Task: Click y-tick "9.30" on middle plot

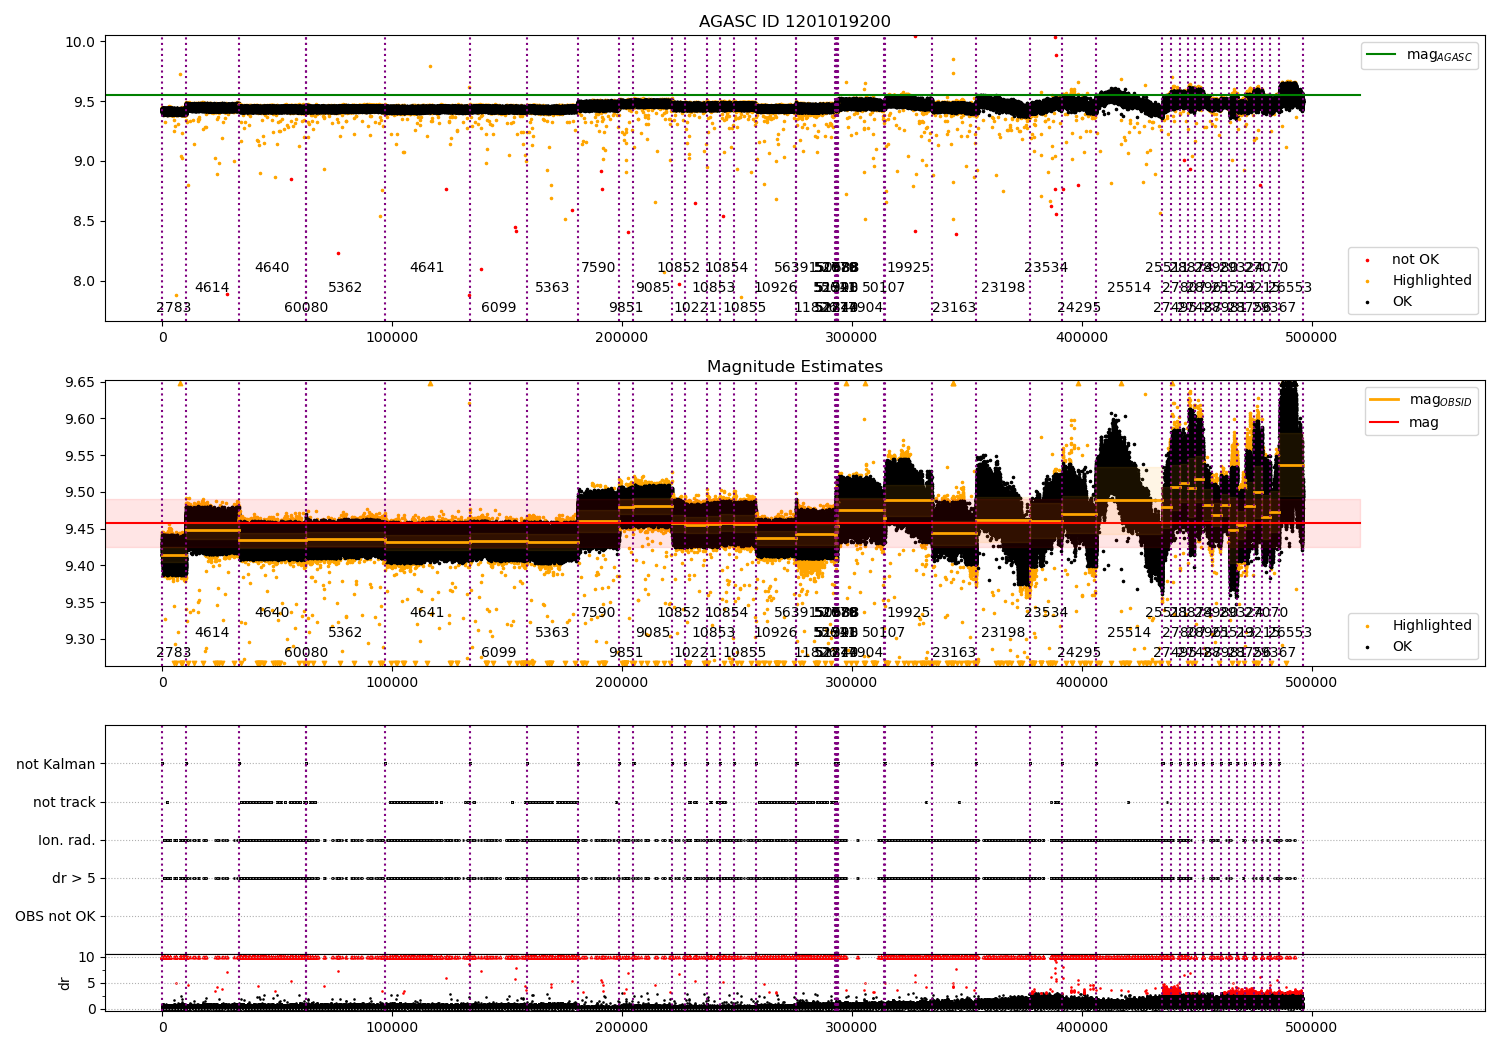Action: [80, 639]
